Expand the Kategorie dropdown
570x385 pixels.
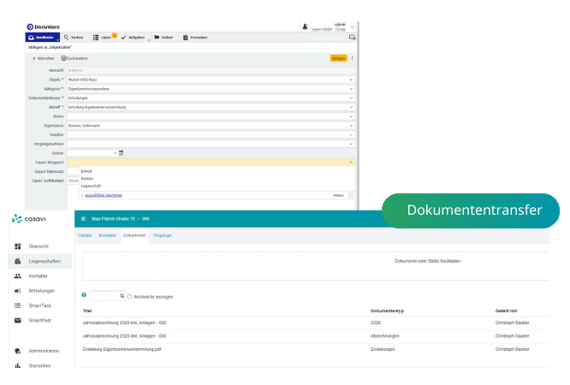coord(351,89)
